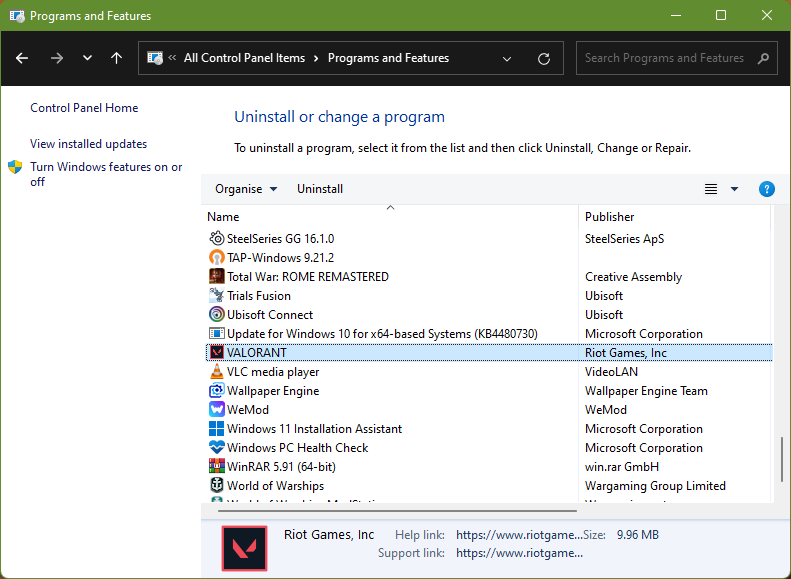Click the Trials Fusion icon
This screenshot has width=791, height=579.
pos(216,295)
